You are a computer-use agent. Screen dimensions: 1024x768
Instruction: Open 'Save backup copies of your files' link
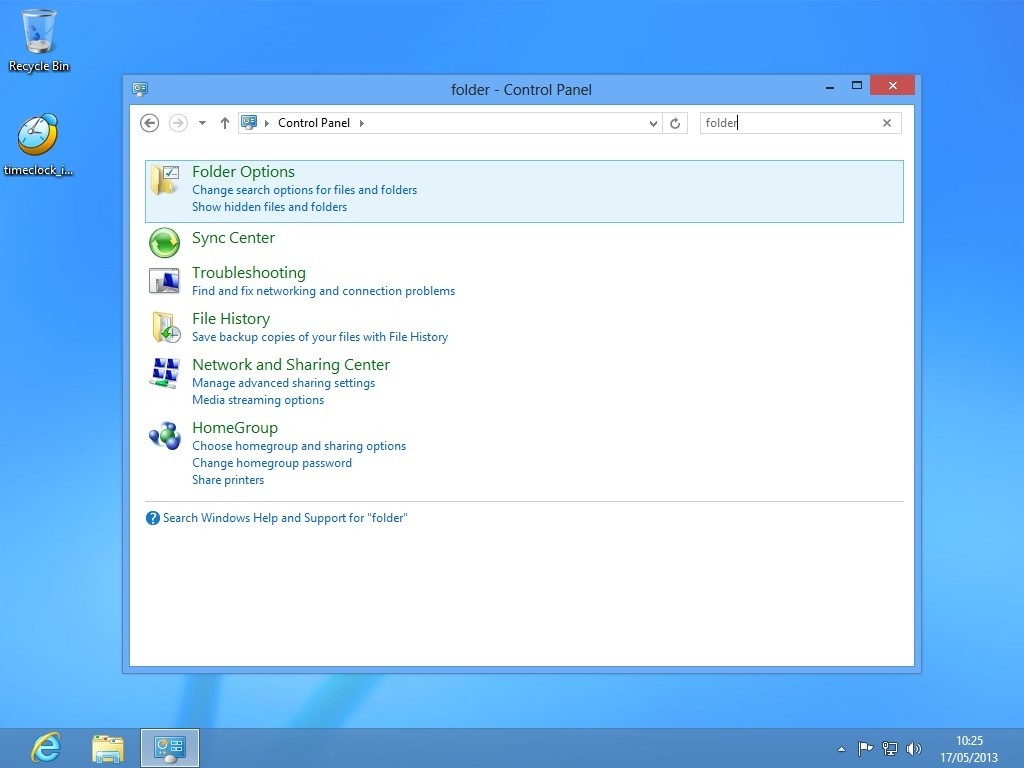320,337
